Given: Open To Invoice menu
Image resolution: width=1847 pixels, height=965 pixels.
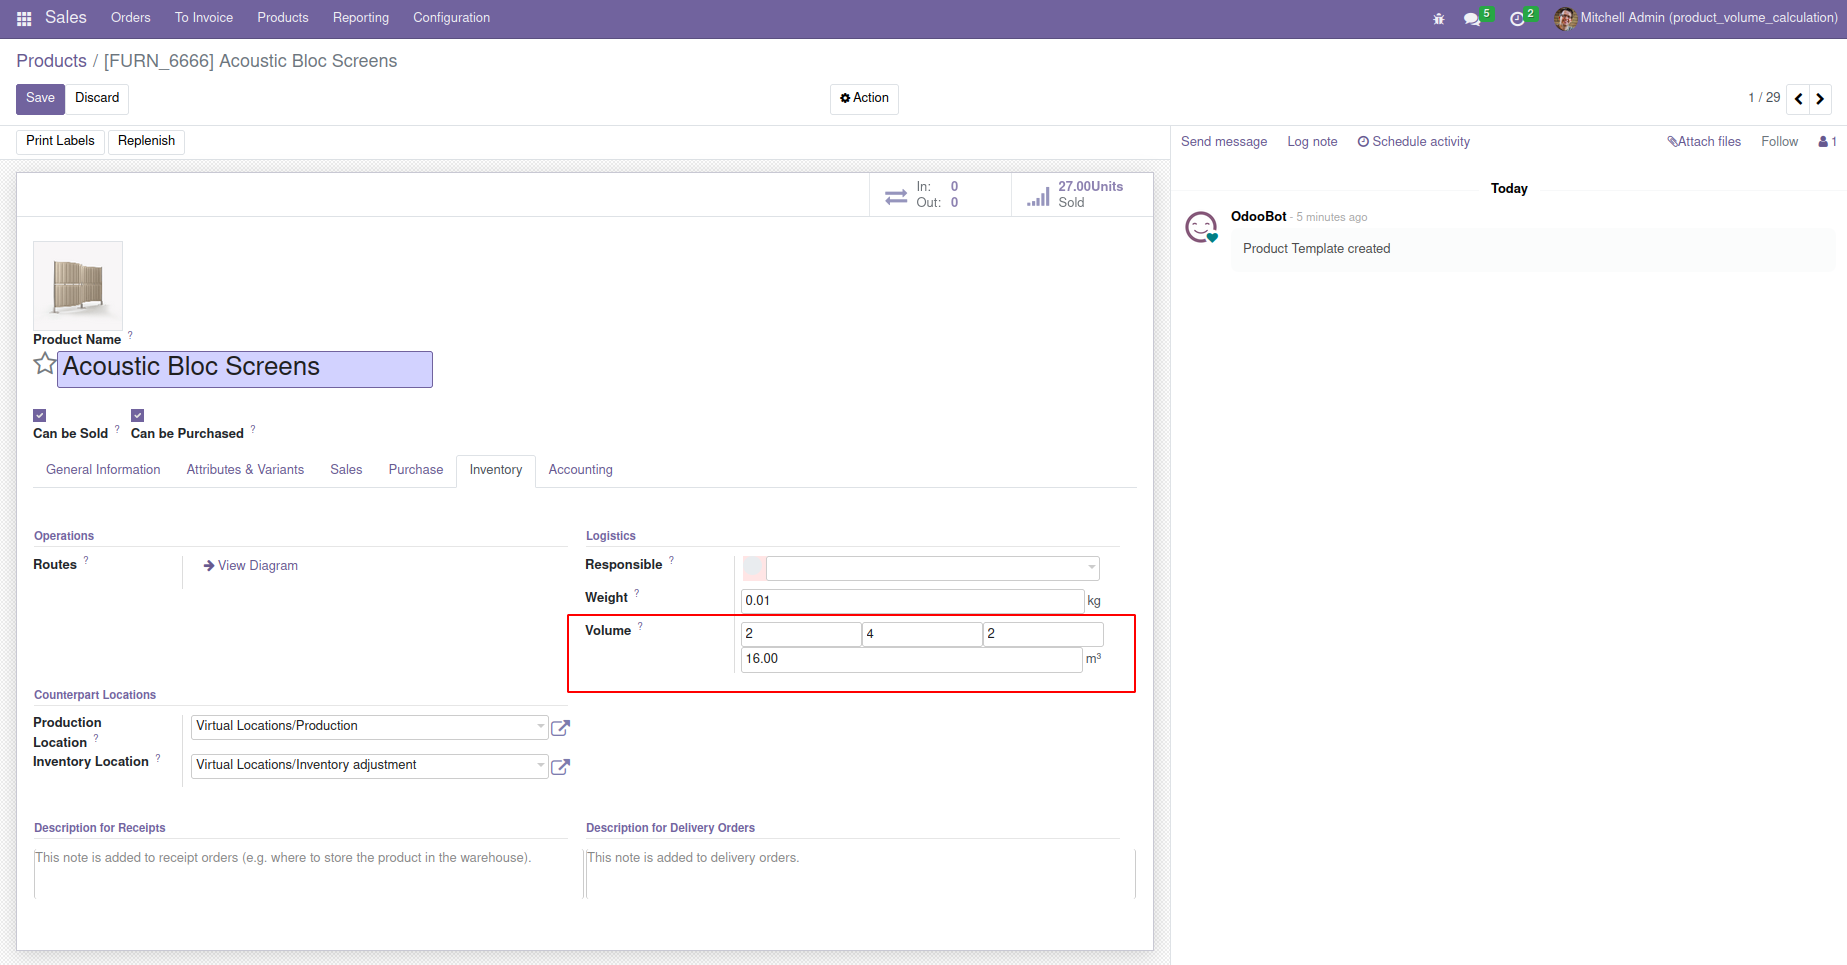Looking at the screenshot, I should click(204, 18).
